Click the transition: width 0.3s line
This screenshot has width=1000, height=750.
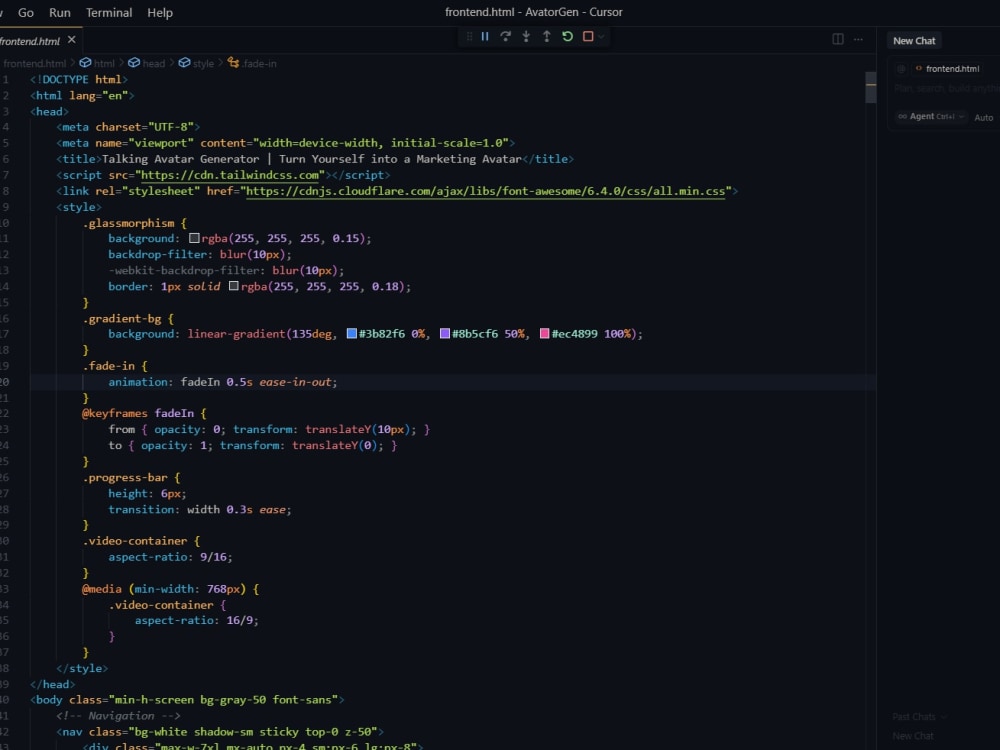[200, 509]
